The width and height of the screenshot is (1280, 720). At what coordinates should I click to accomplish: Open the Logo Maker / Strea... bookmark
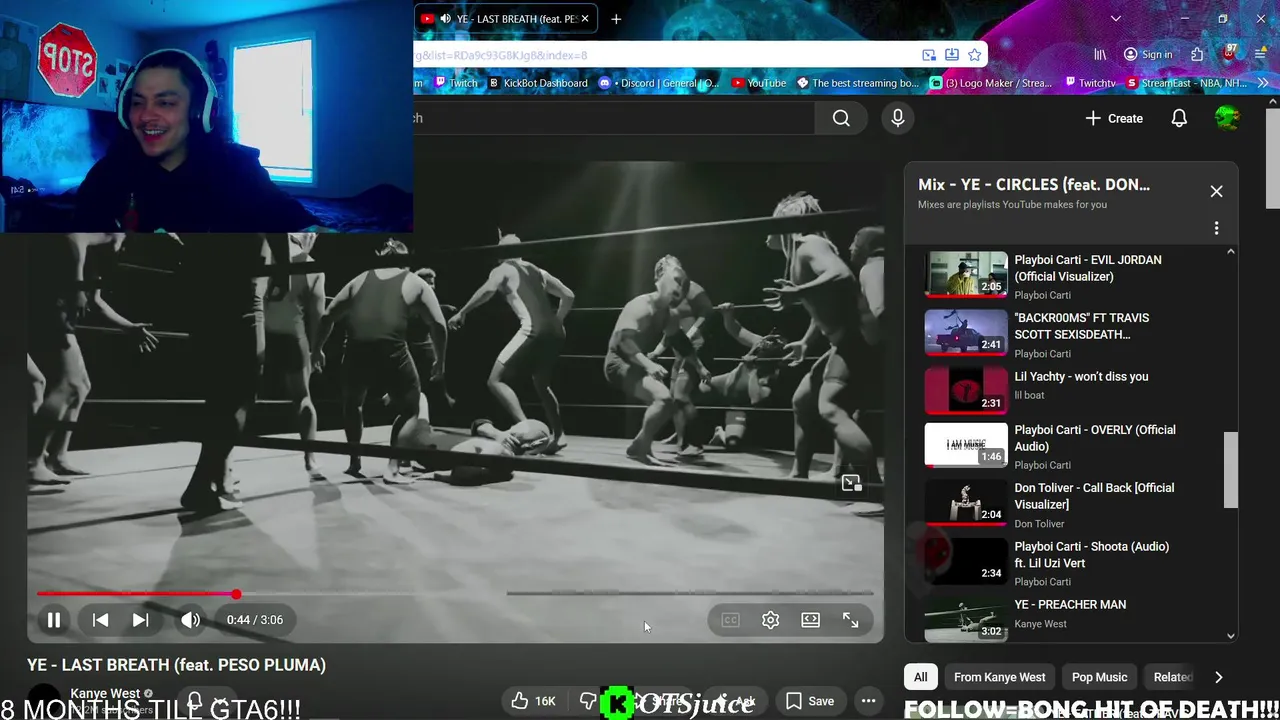(991, 83)
